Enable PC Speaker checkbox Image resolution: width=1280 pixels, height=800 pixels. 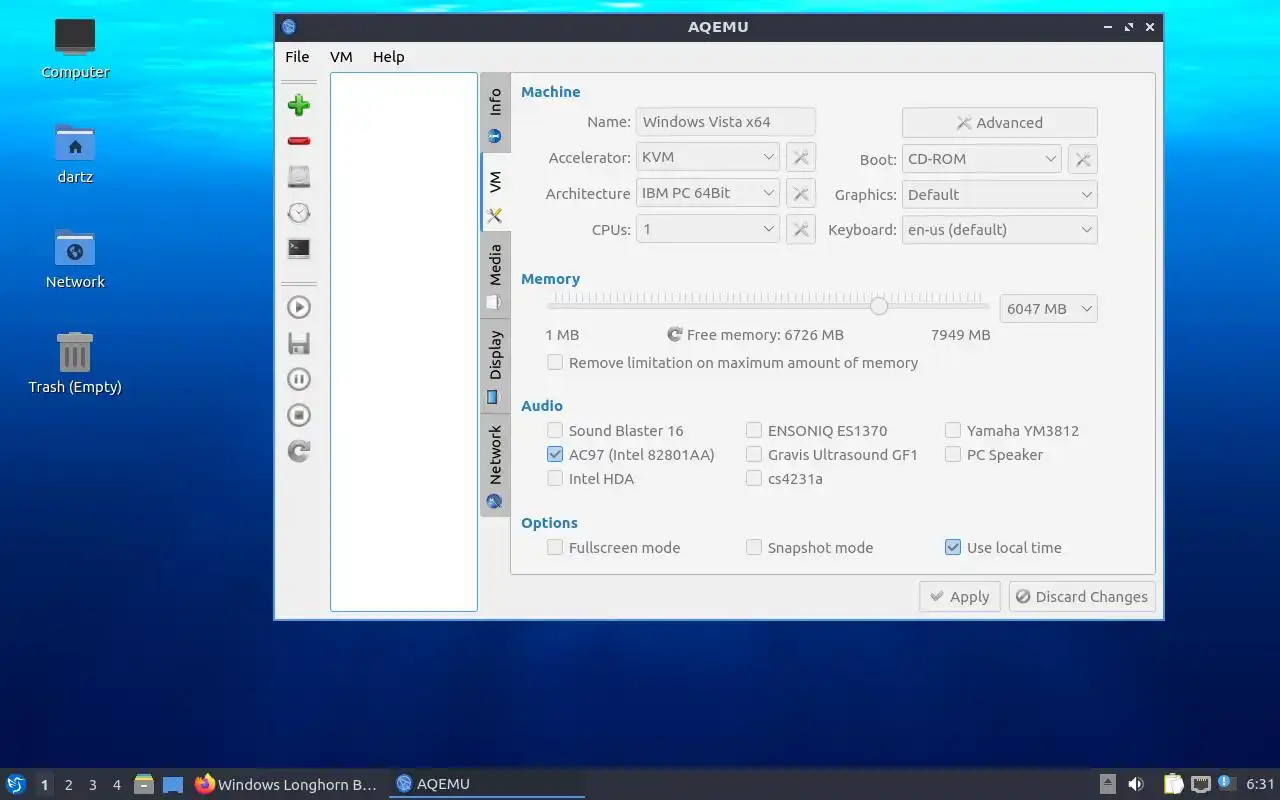coord(994,455)
